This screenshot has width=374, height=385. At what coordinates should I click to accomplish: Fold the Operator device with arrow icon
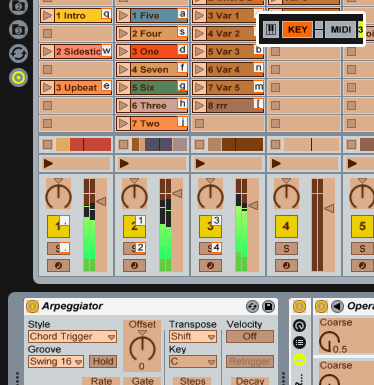coord(337,306)
